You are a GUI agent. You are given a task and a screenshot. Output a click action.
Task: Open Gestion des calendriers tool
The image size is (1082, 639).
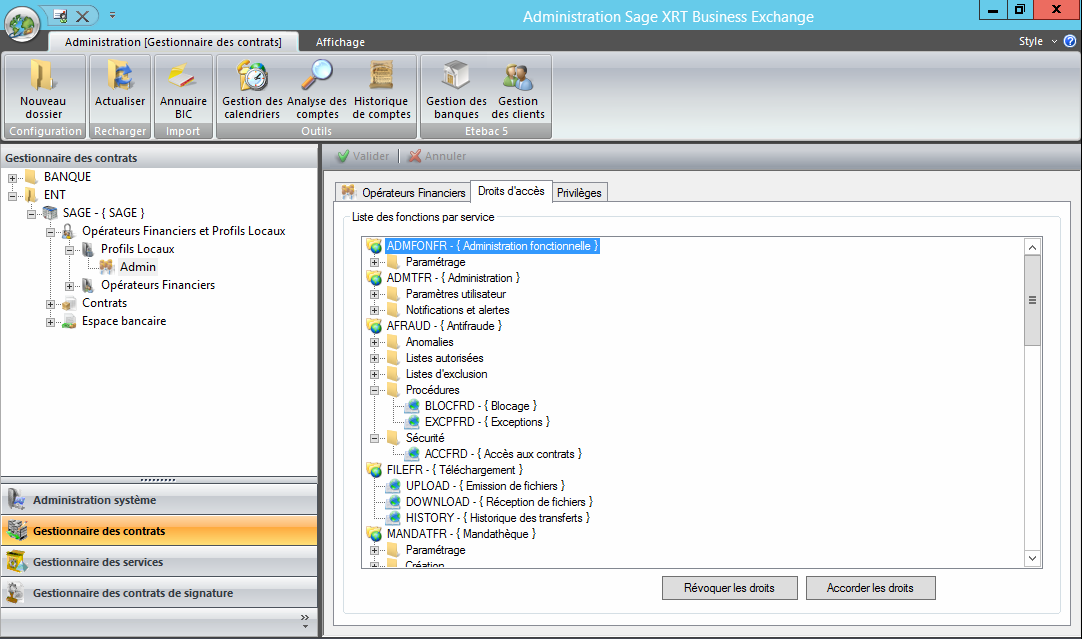(252, 78)
